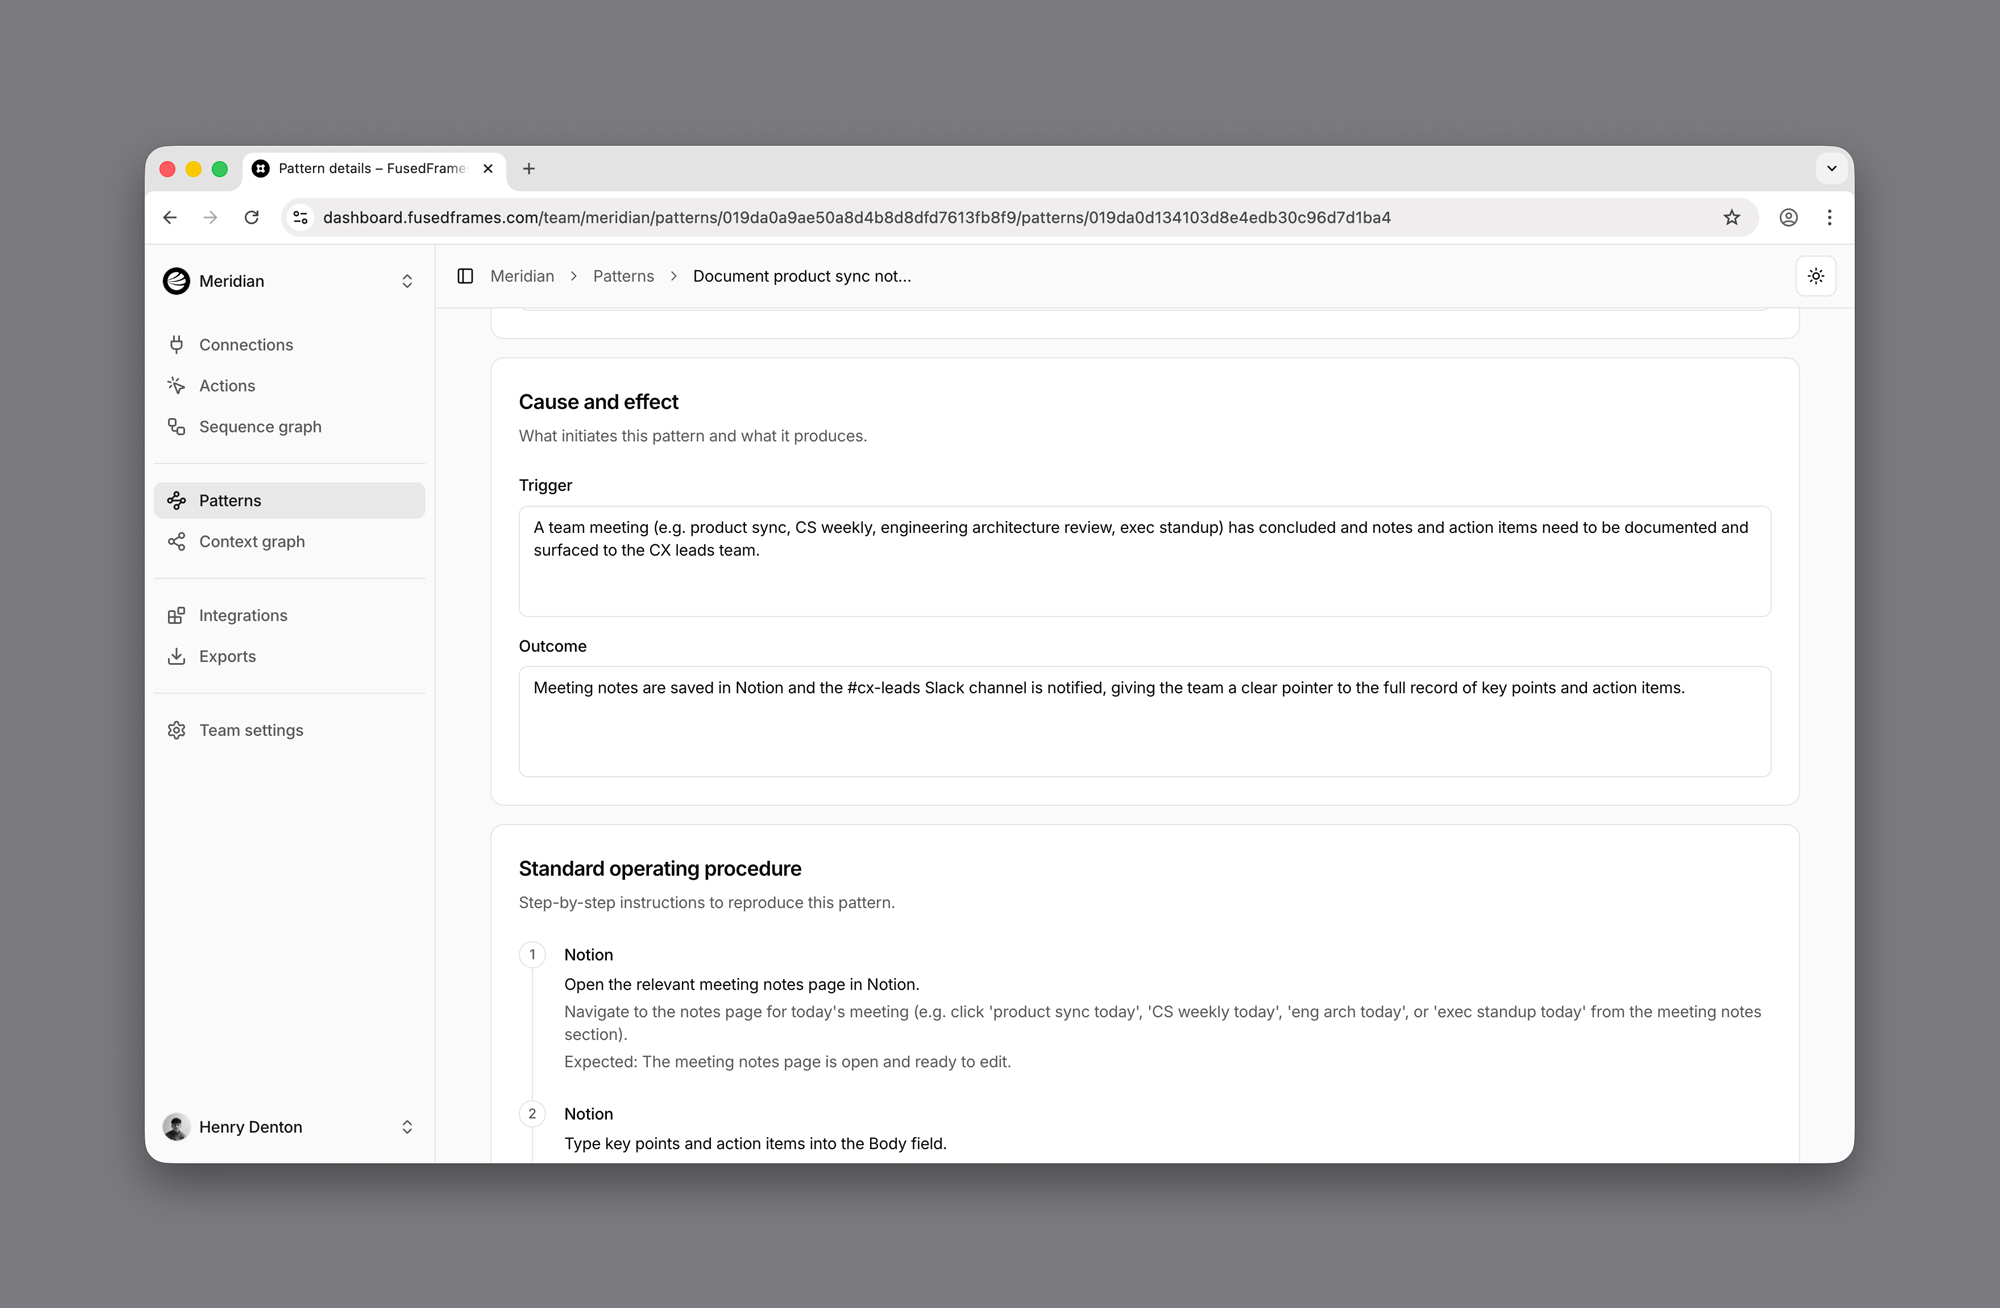Click the Integrations blocks icon
Image resolution: width=2000 pixels, height=1308 pixels.
pos(177,616)
